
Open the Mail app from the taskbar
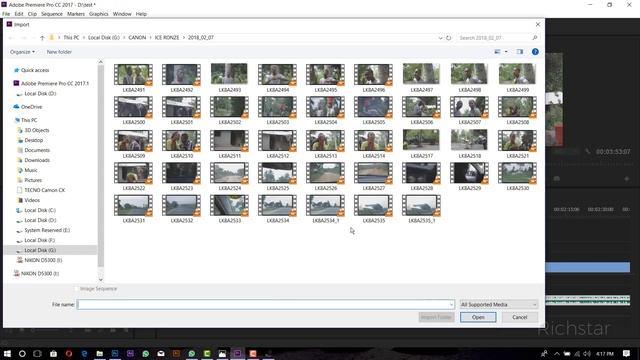[x=161, y=353]
